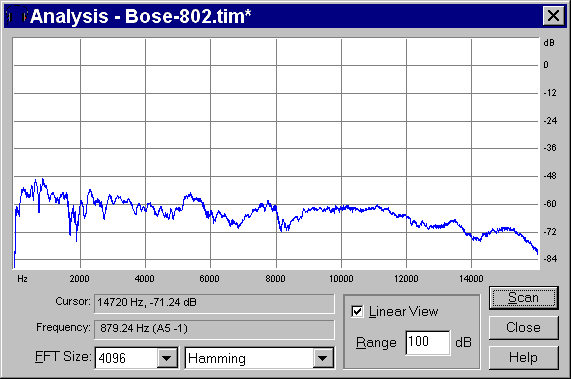Close the Analysis dialog with the X icon
This screenshot has width=571, height=379.
click(554, 16)
